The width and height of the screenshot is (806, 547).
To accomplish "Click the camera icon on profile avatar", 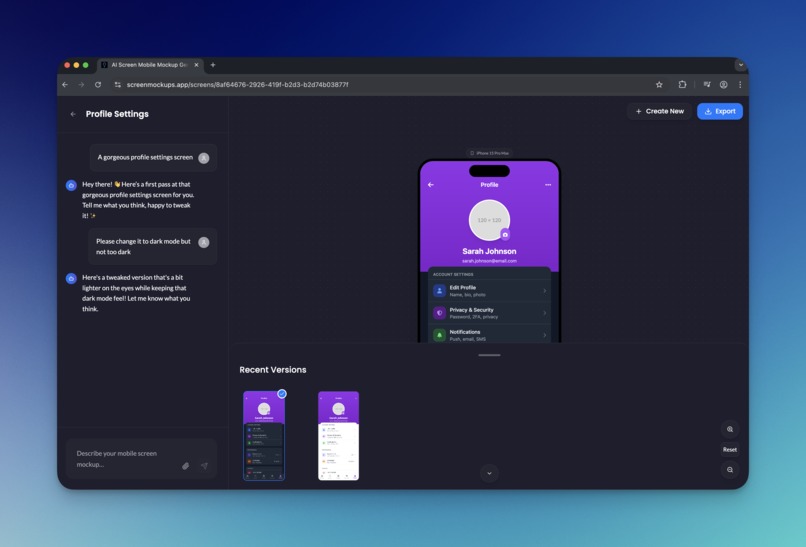I will coord(505,234).
